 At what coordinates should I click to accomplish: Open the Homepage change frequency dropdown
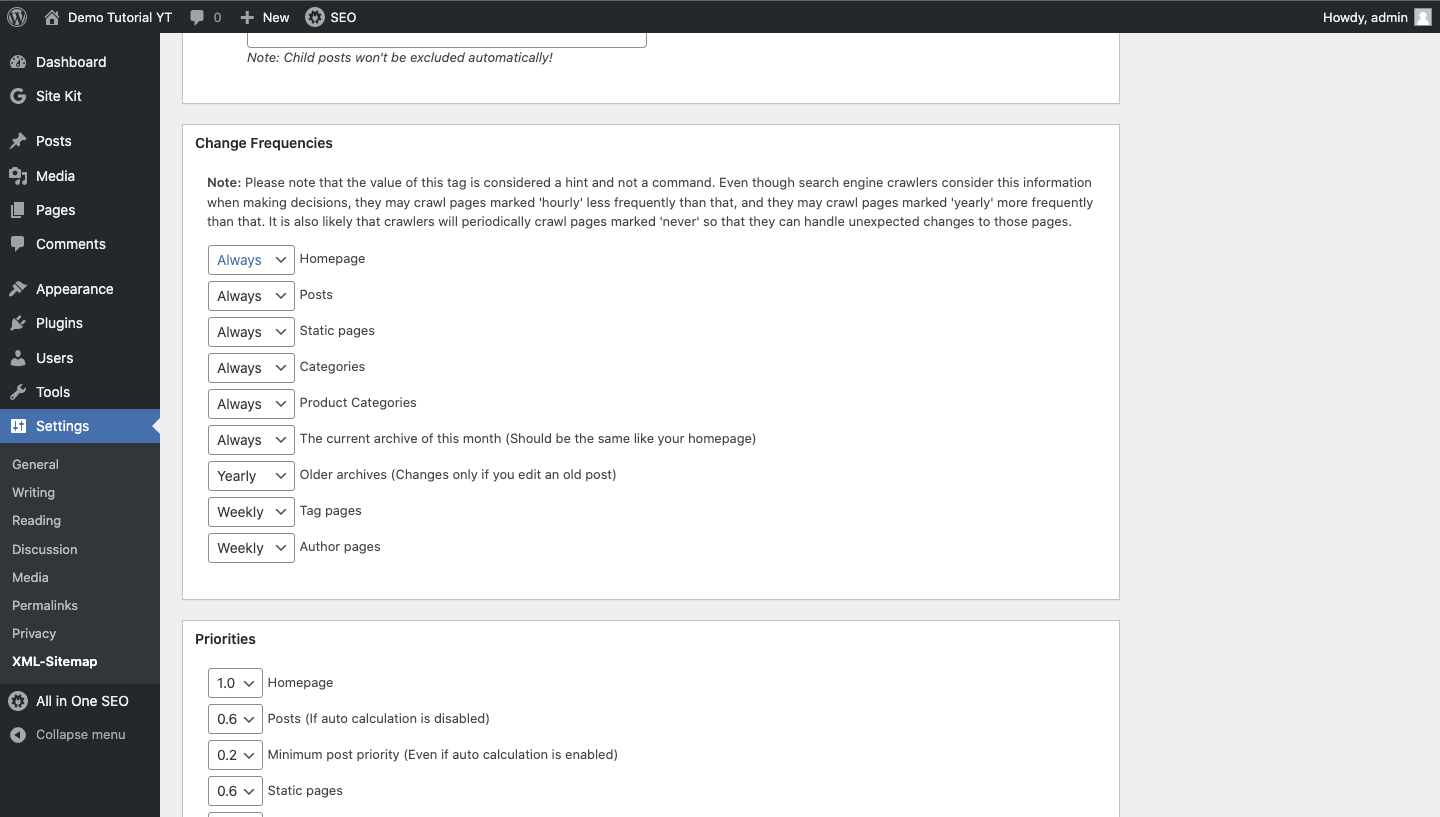[251, 259]
